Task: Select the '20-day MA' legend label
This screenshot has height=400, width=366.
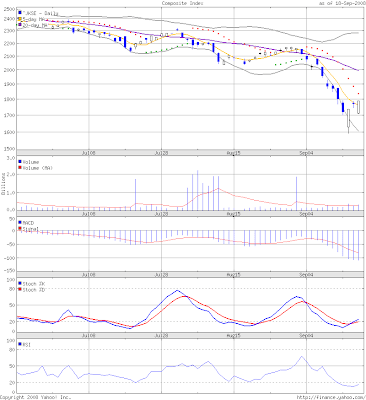Action: [35, 25]
